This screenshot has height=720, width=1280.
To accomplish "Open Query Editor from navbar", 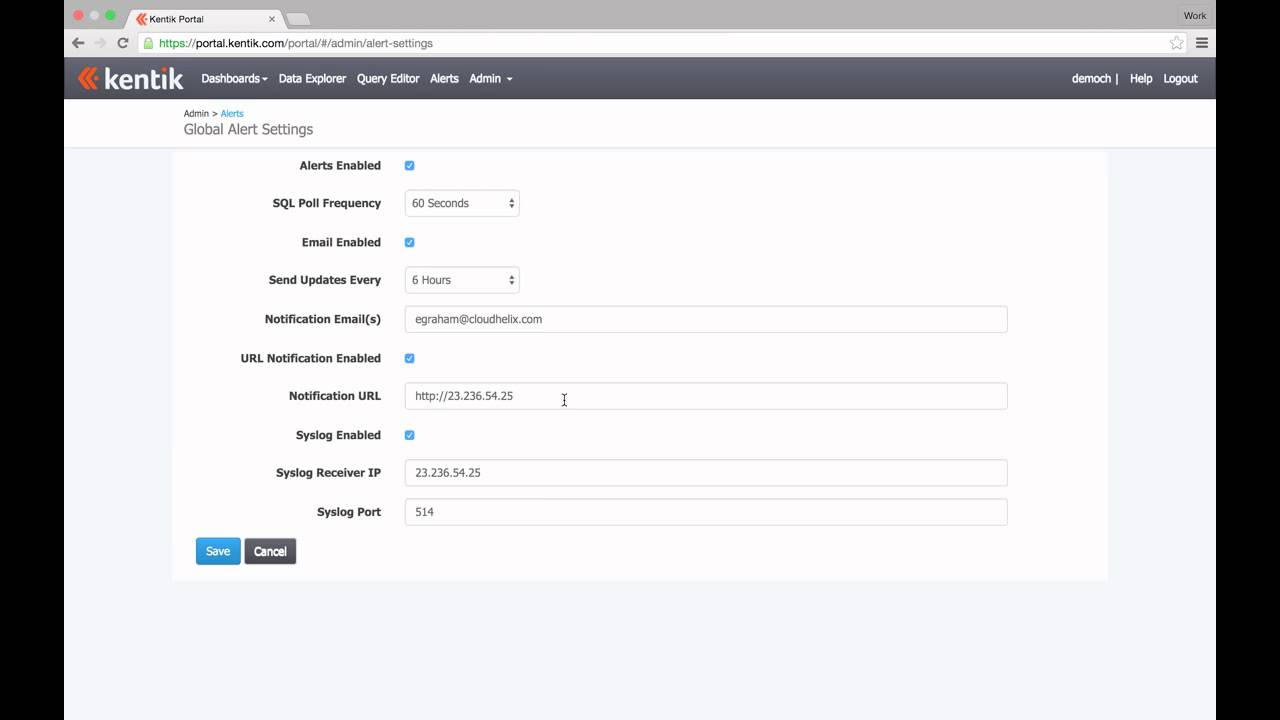I will coord(388,78).
